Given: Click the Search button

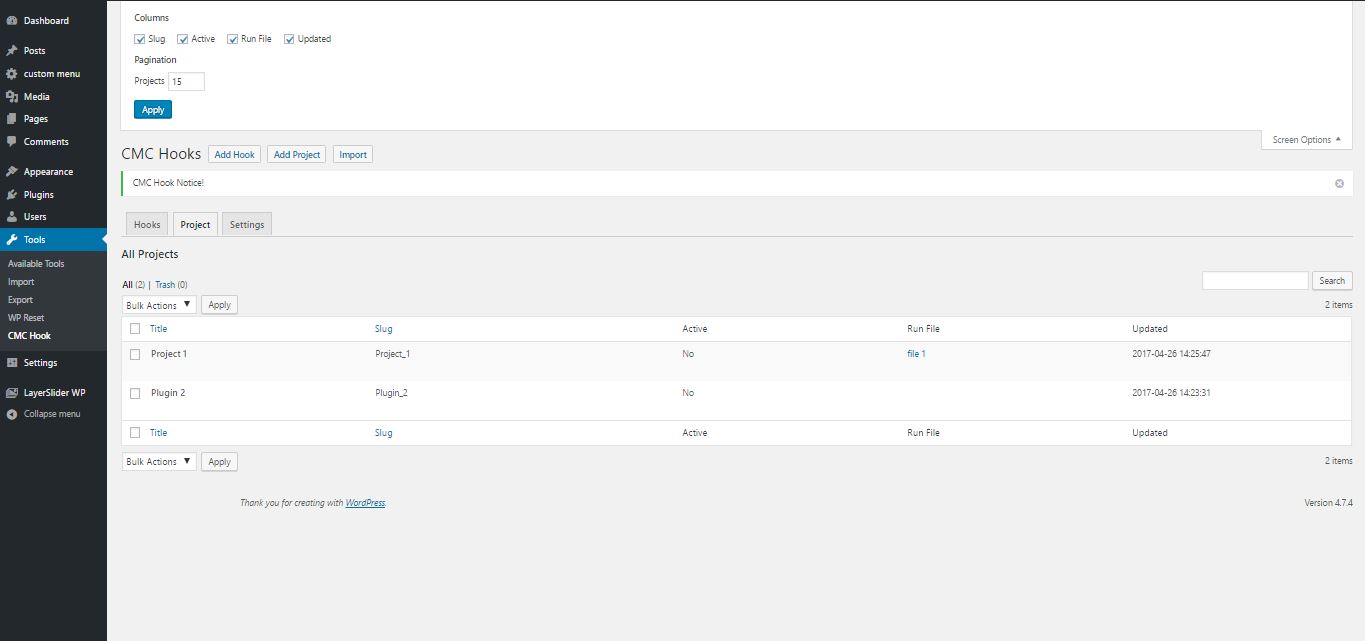Looking at the screenshot, I should (x=1332, y=281).
